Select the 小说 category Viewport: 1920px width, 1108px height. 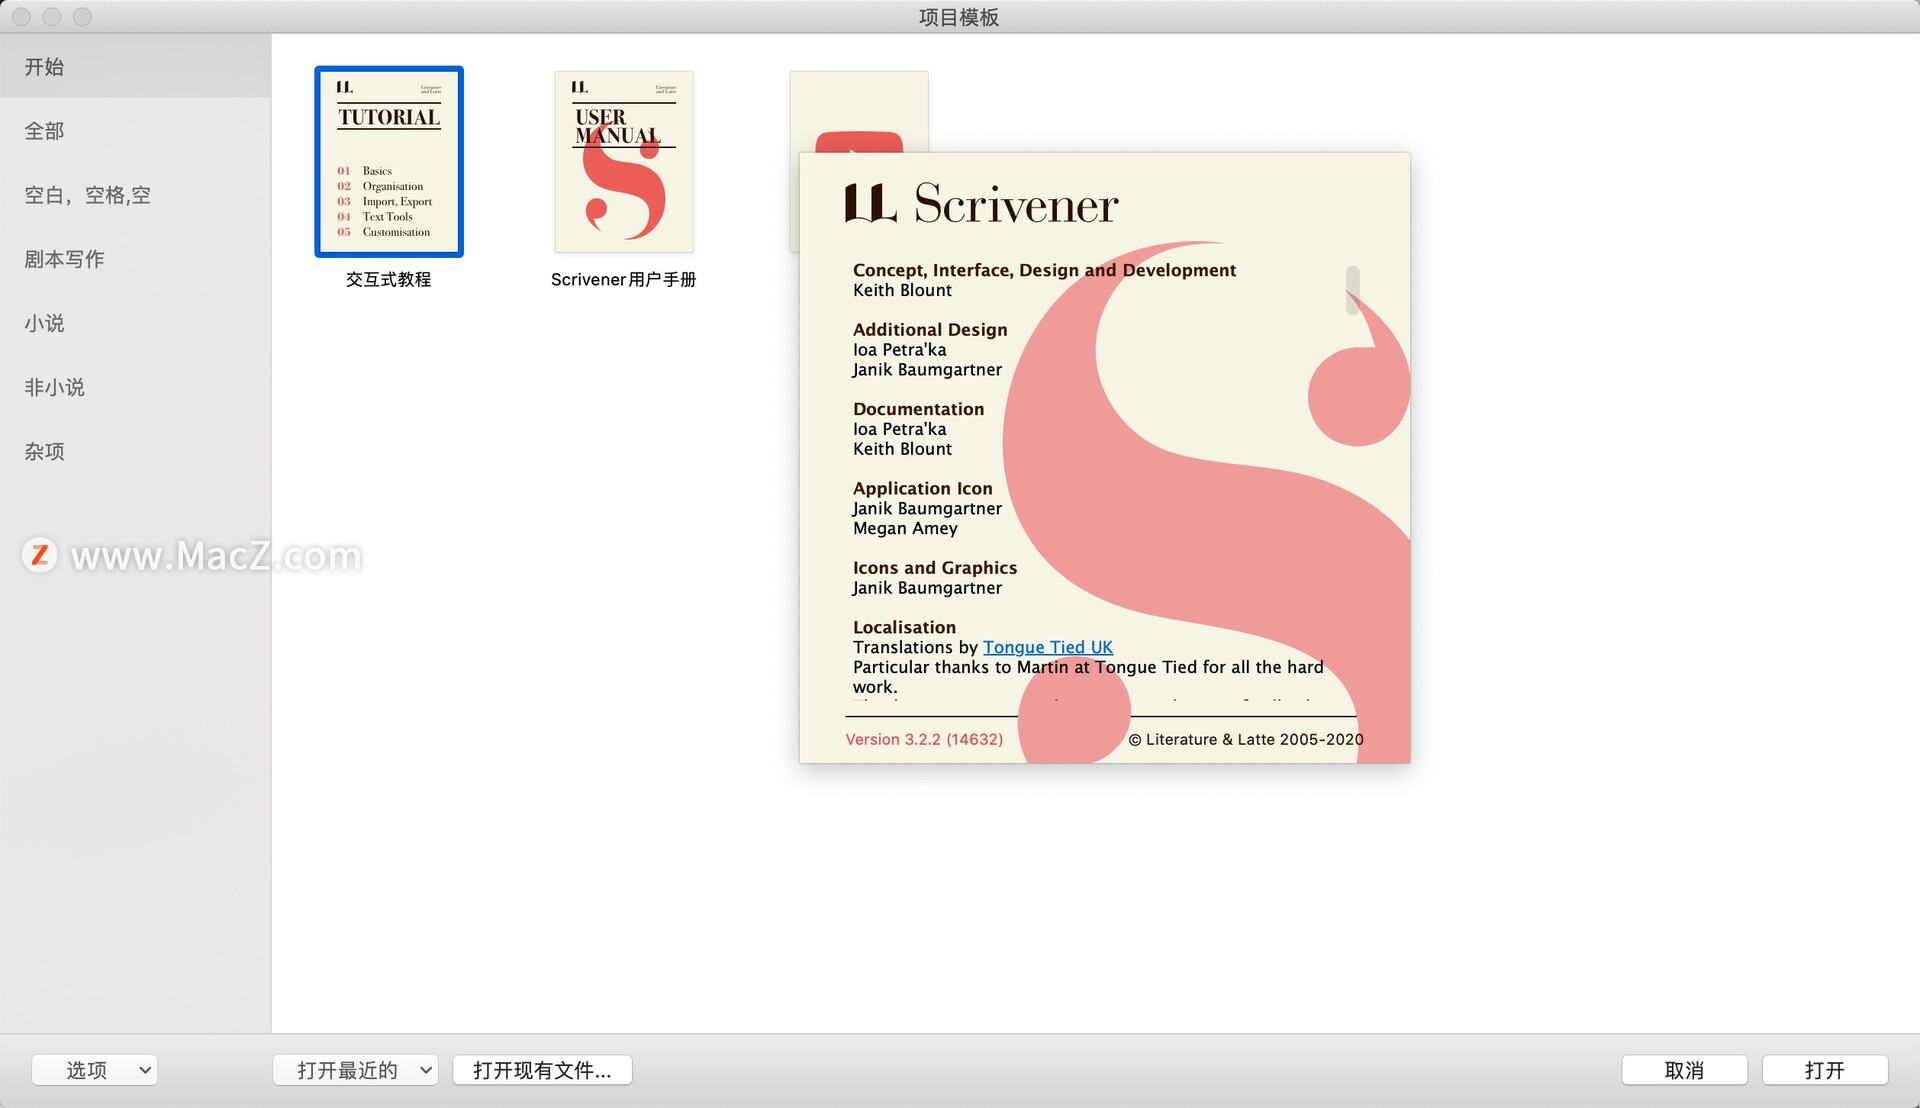135,323
